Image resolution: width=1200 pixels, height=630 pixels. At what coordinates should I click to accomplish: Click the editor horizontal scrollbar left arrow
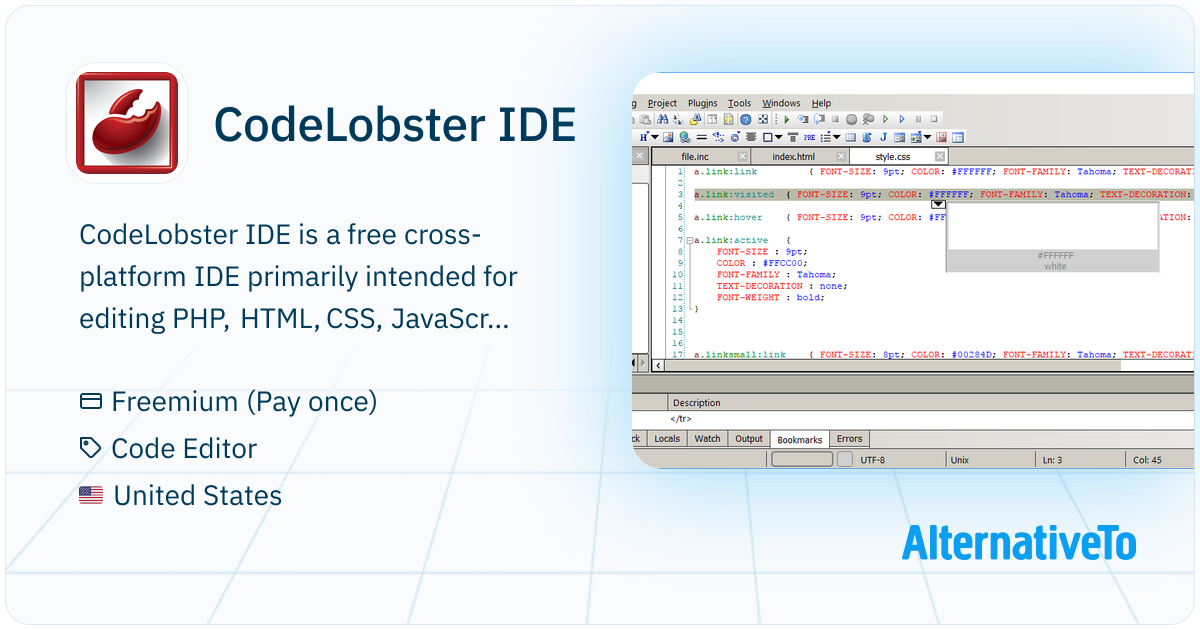[x=658, y=365]
